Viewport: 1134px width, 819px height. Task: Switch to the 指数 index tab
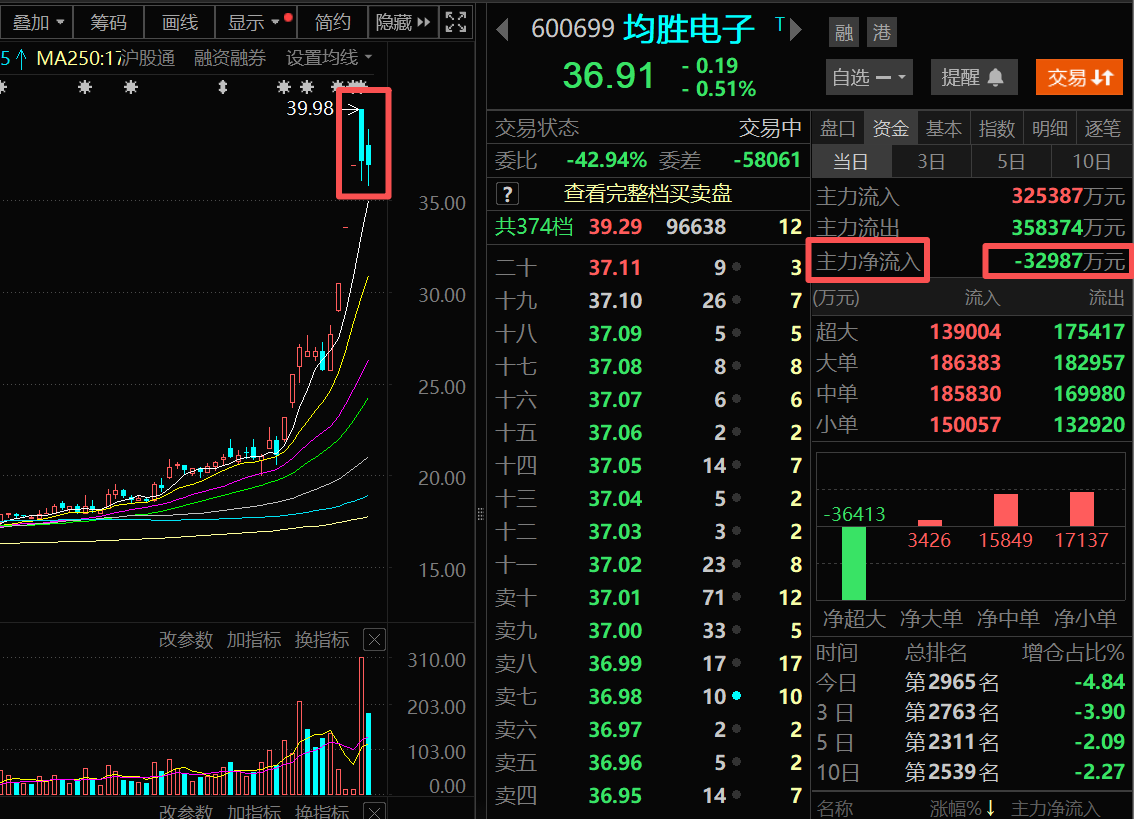[997, 129]
